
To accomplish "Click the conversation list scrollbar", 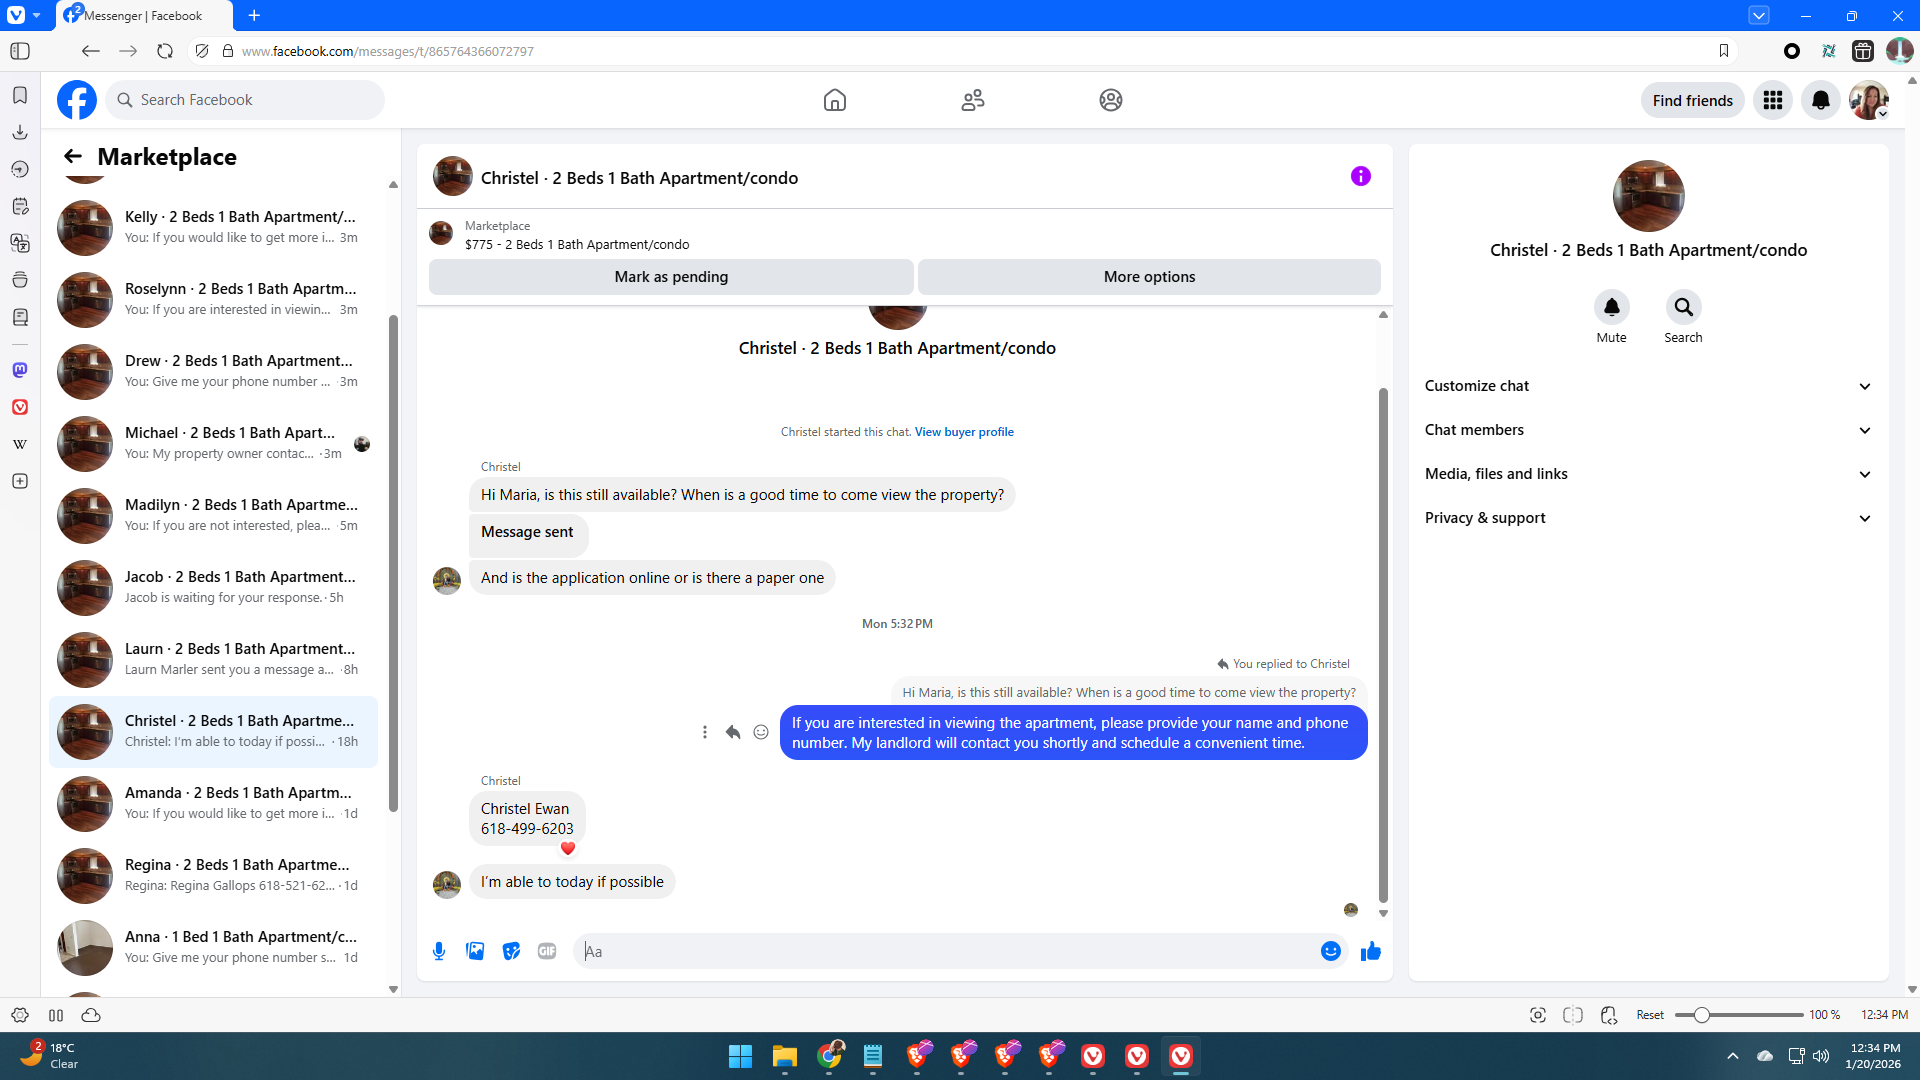I will 393,563.
